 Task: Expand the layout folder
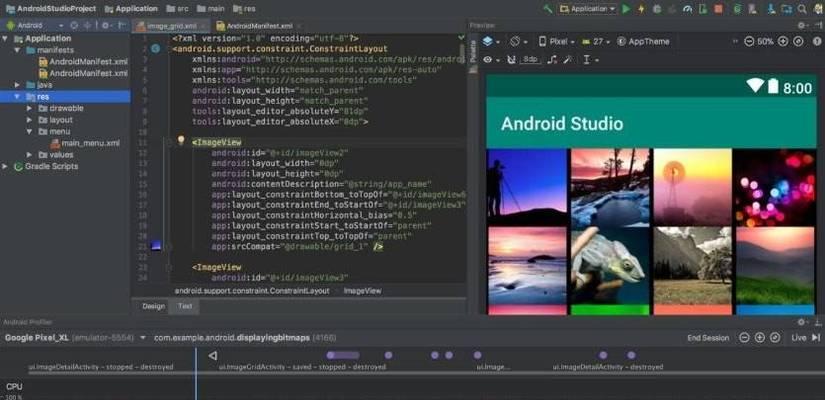[x=29, y=119]
